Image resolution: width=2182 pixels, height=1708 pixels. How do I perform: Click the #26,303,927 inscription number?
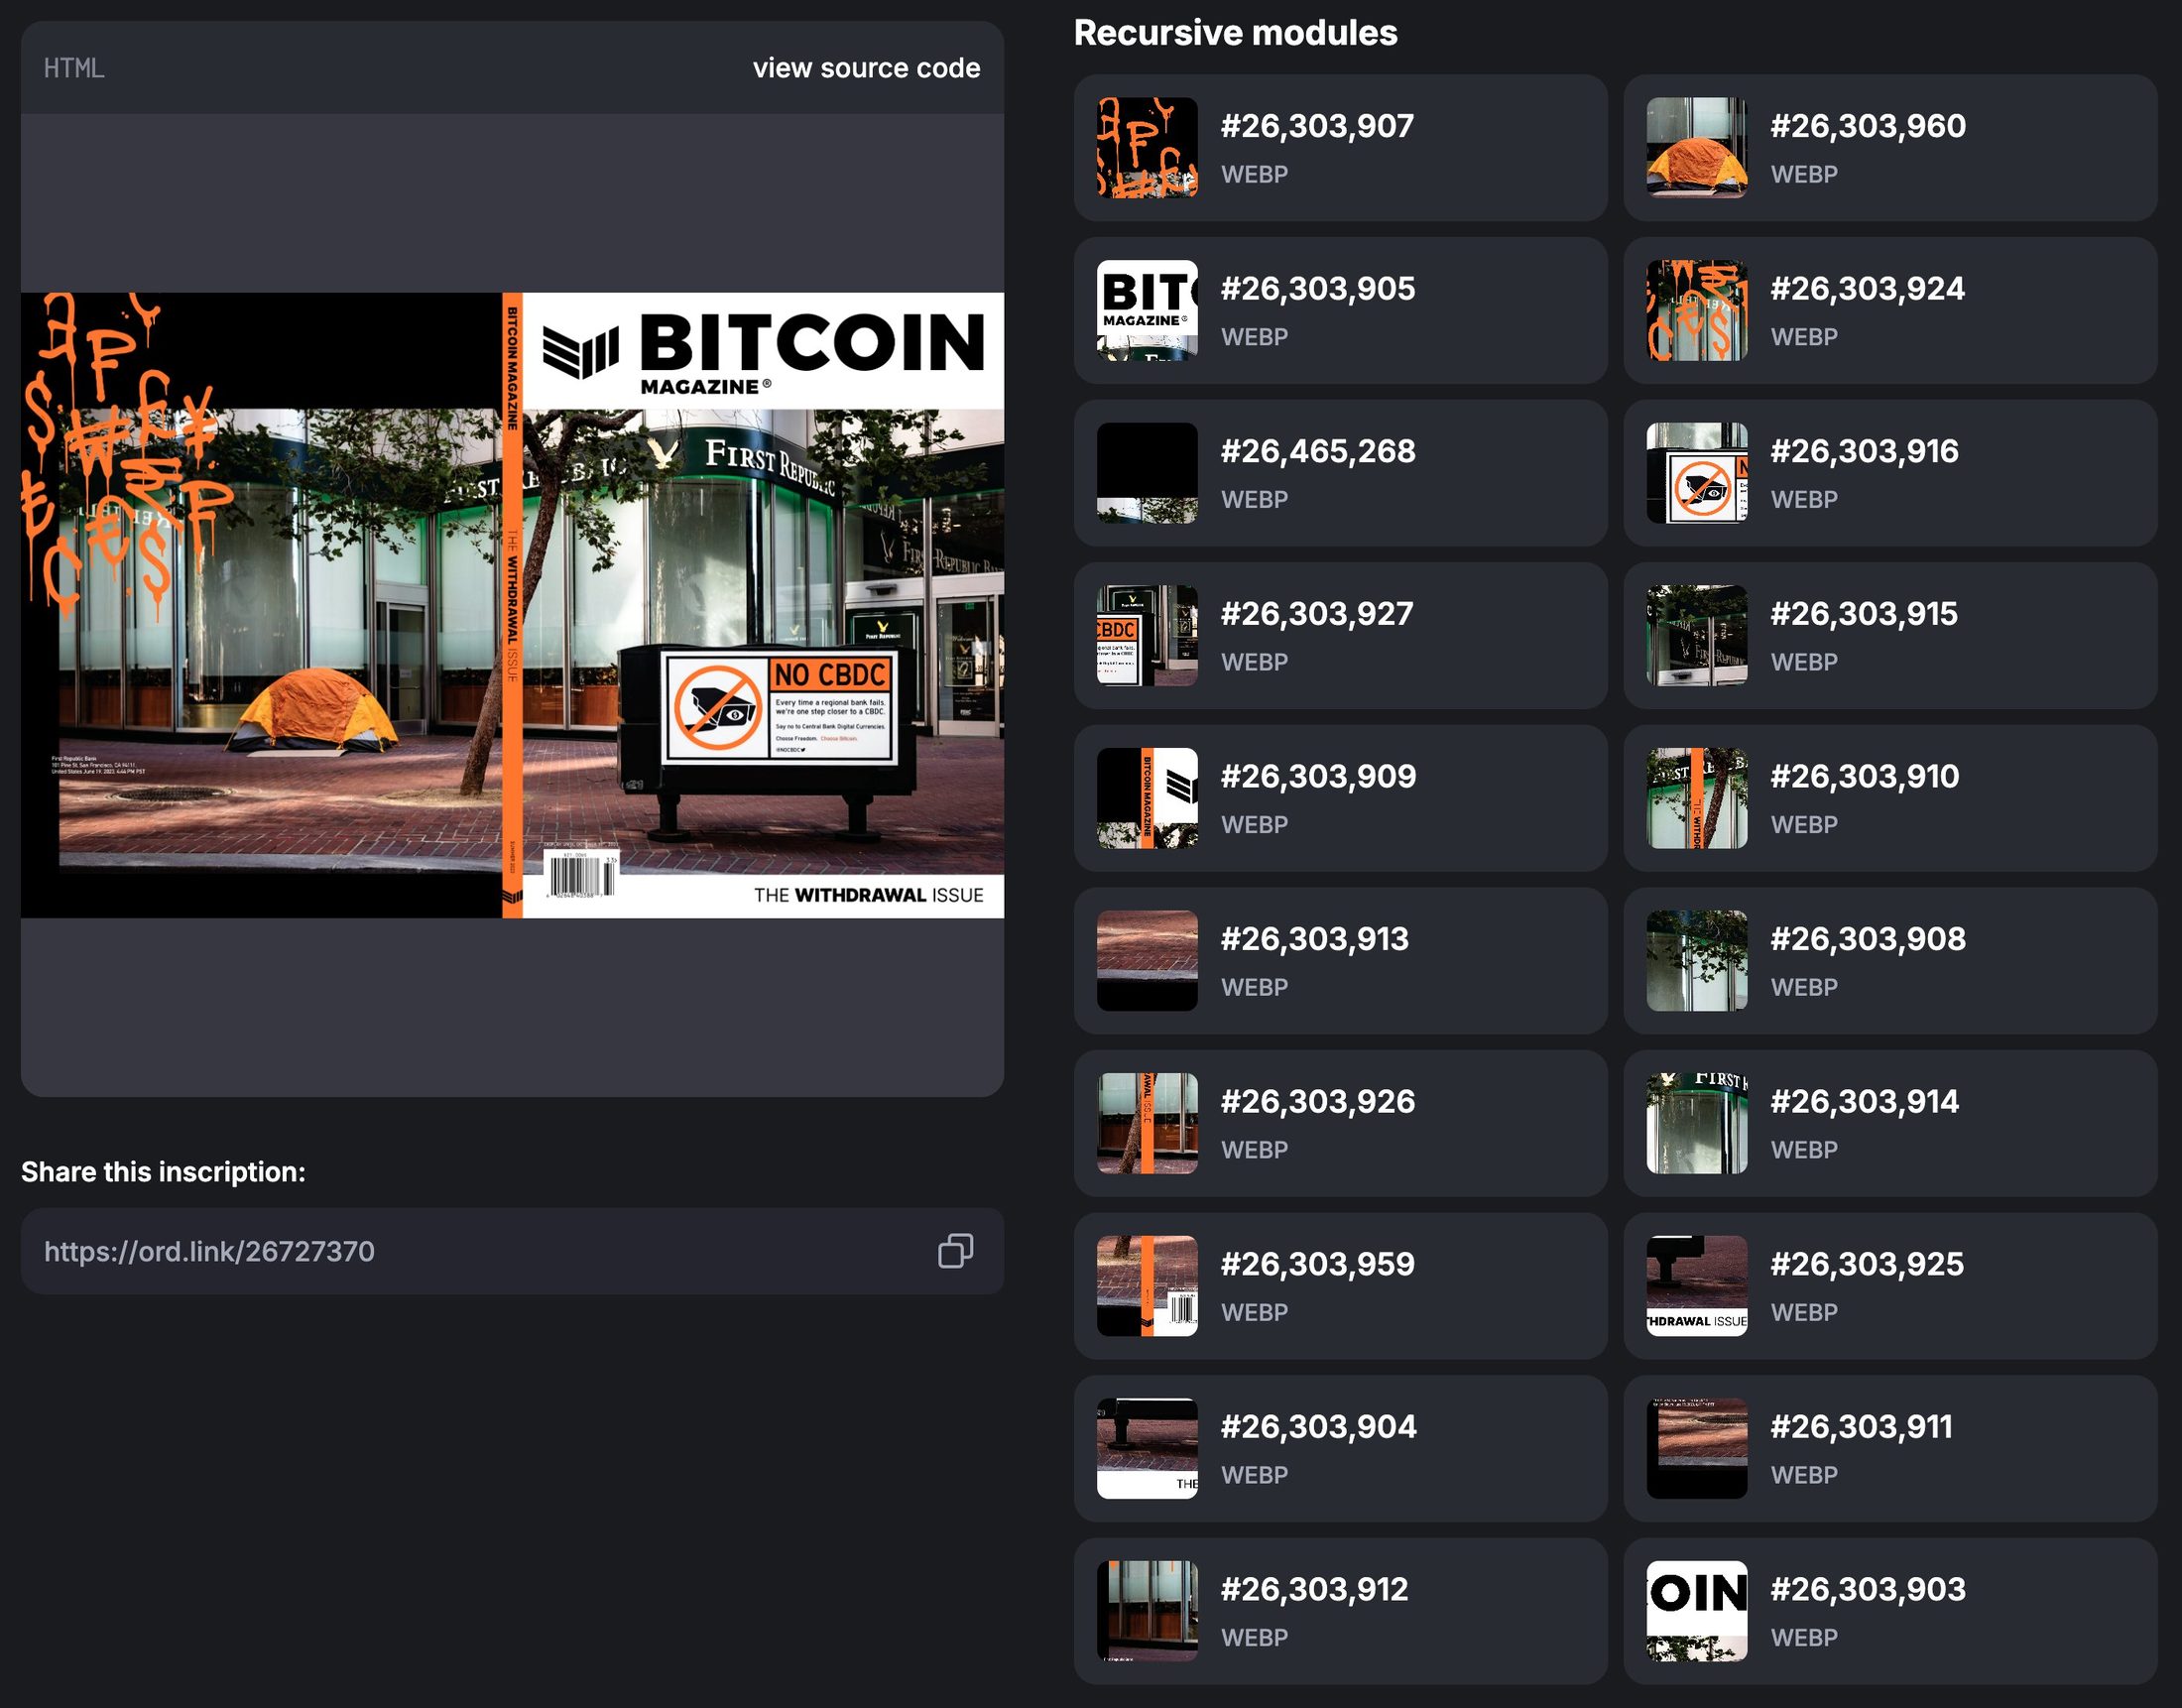tap(1317, 614)
